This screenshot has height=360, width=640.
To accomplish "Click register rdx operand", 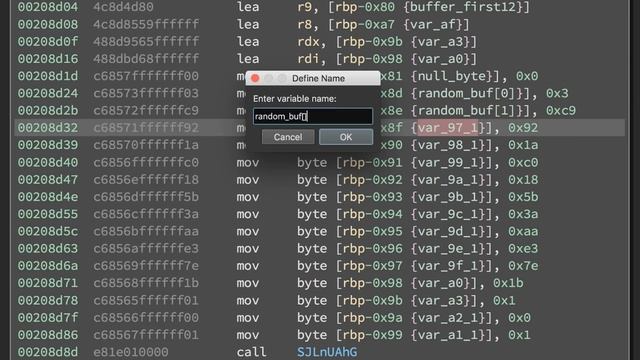I will pyautogui.click(x=308, y=42).
